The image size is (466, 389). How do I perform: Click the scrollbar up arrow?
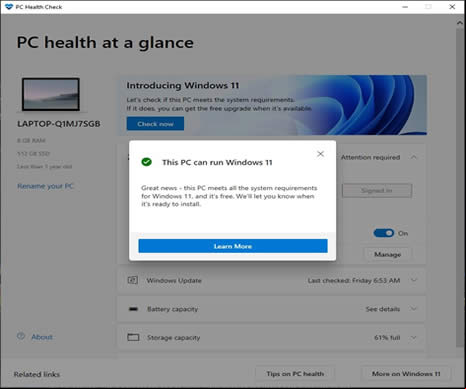[x=460, y=23]
